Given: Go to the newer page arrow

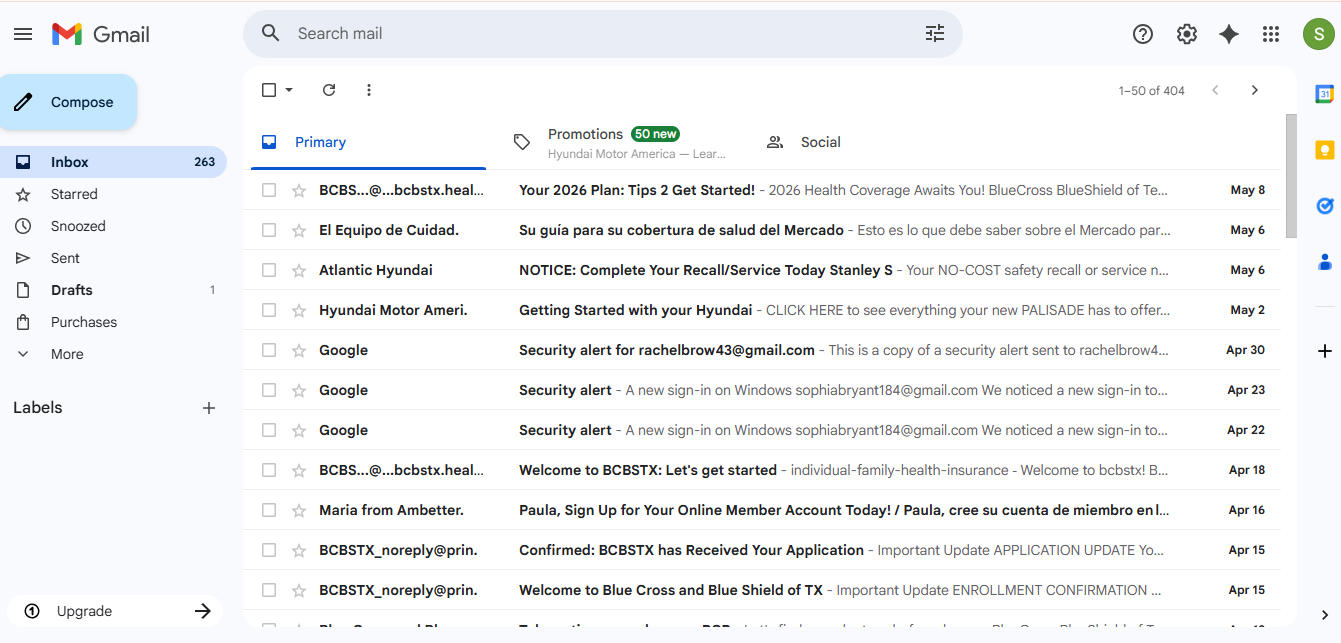Looking at the screenshot, I should click(x=1216, y=90).
